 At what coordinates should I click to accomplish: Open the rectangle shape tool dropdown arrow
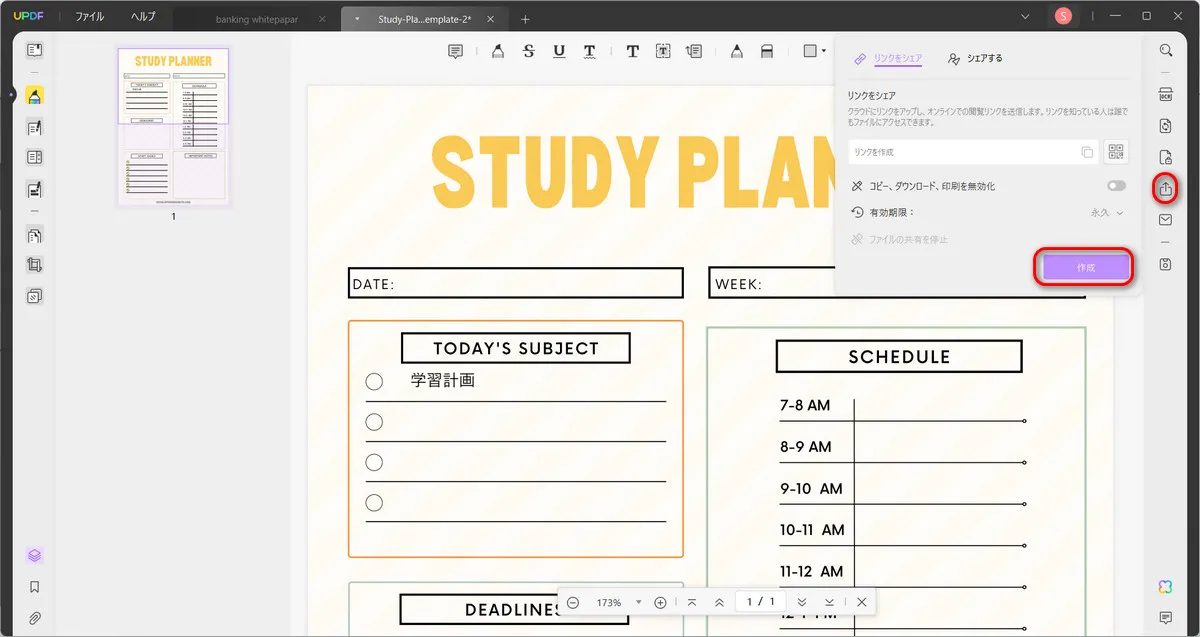tap(825, 52)
